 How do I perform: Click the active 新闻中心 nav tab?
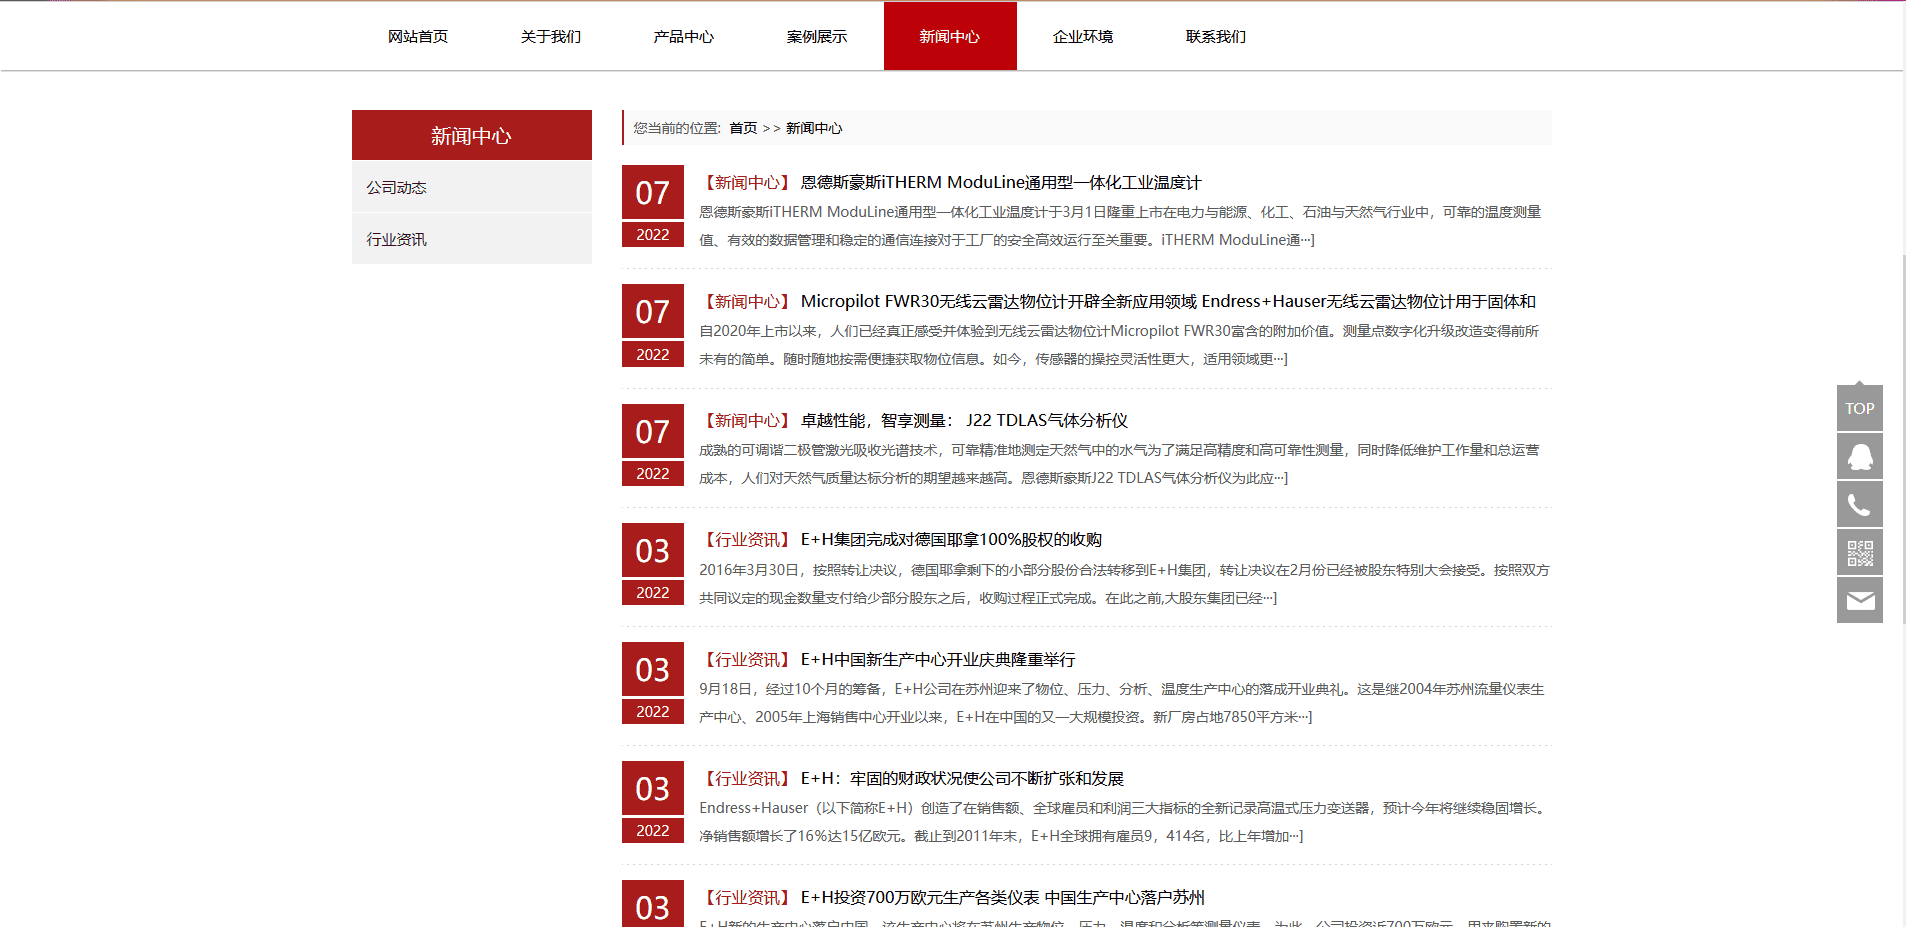coord(950,37)
